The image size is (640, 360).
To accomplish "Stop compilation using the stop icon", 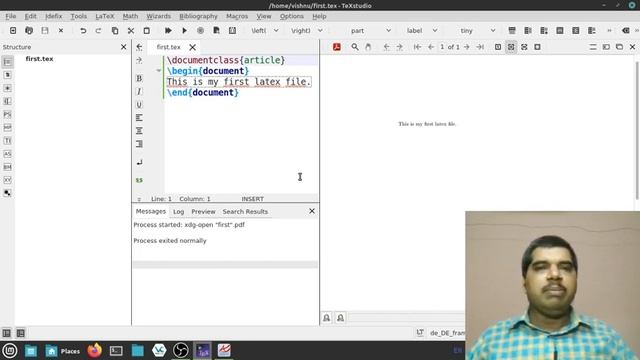I will click(200, 31).
